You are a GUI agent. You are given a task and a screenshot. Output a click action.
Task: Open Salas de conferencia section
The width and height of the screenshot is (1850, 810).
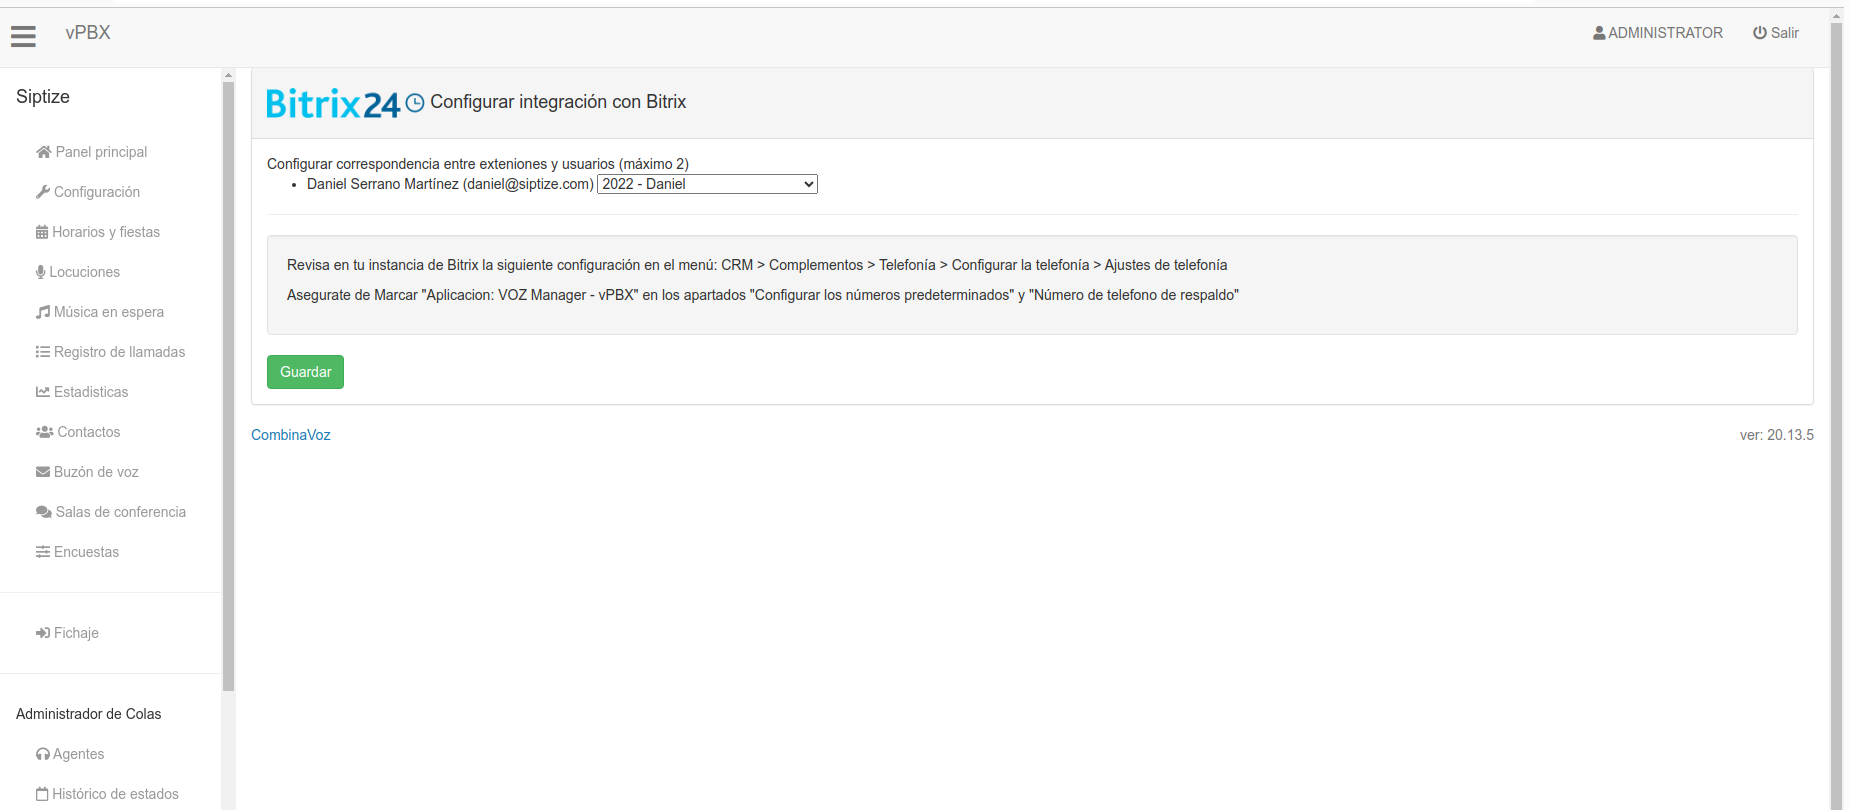[120, 512]
